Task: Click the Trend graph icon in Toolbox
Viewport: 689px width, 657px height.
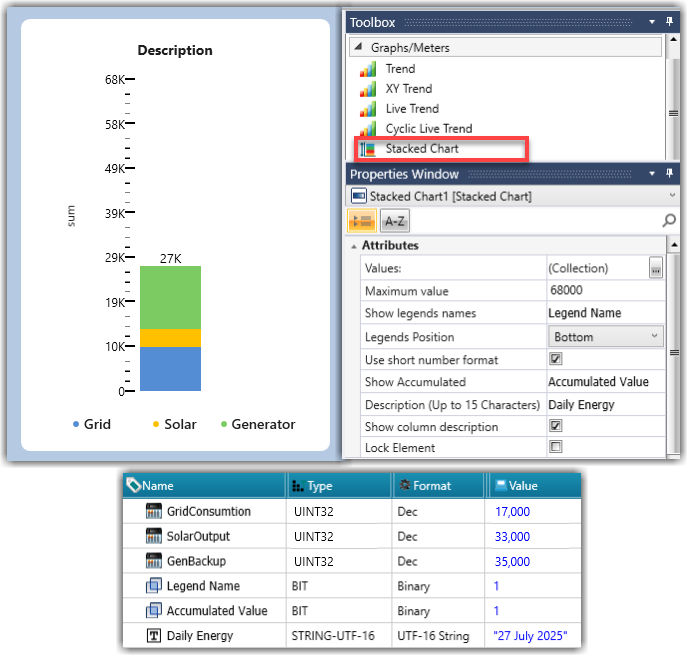Action: (x=368, y=69)
